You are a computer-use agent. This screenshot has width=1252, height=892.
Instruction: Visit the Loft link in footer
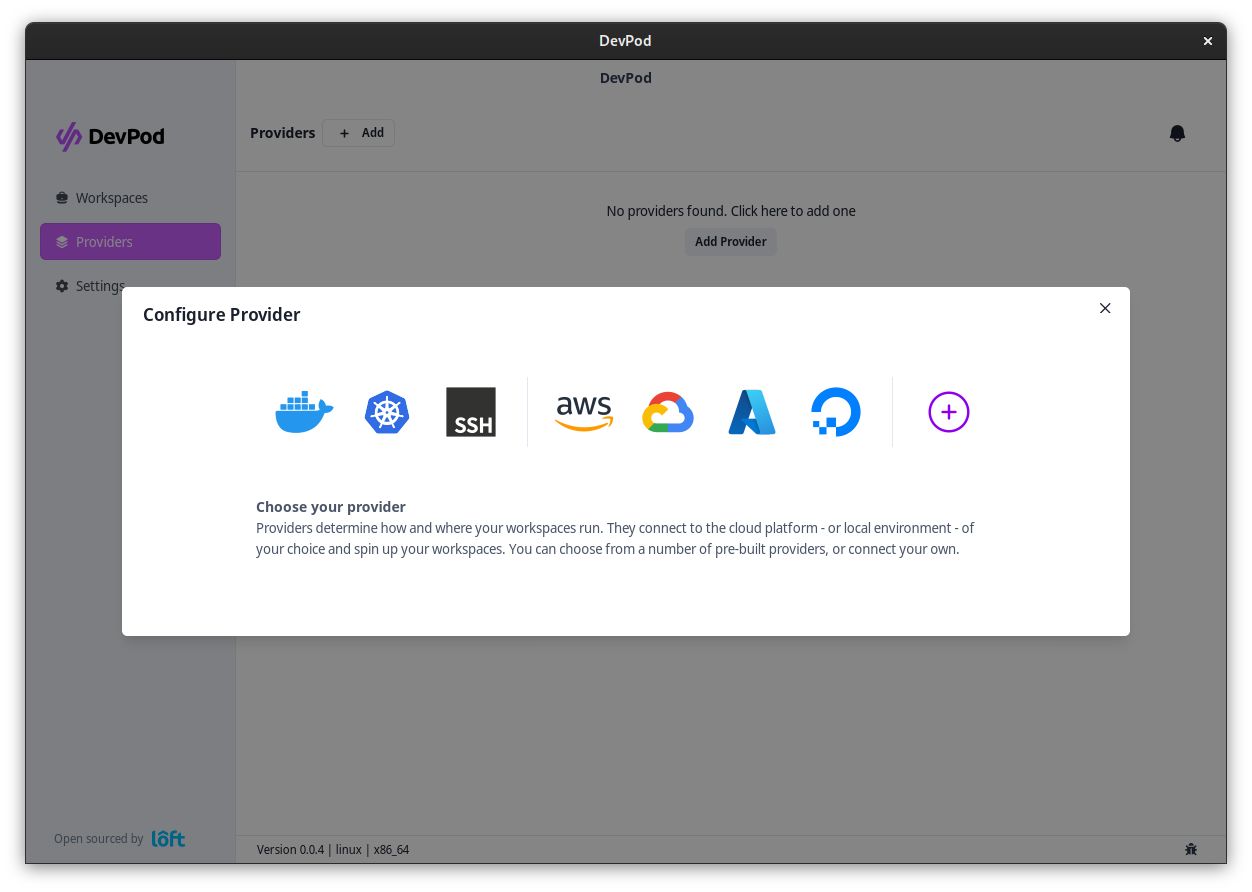click(x=167, y=839)
